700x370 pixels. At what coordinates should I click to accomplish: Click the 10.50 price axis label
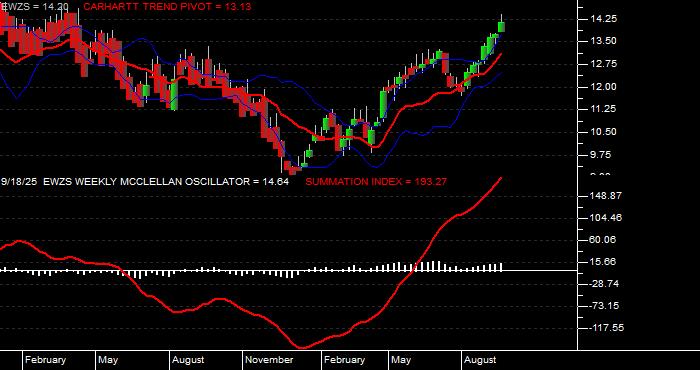click(603, 132)
